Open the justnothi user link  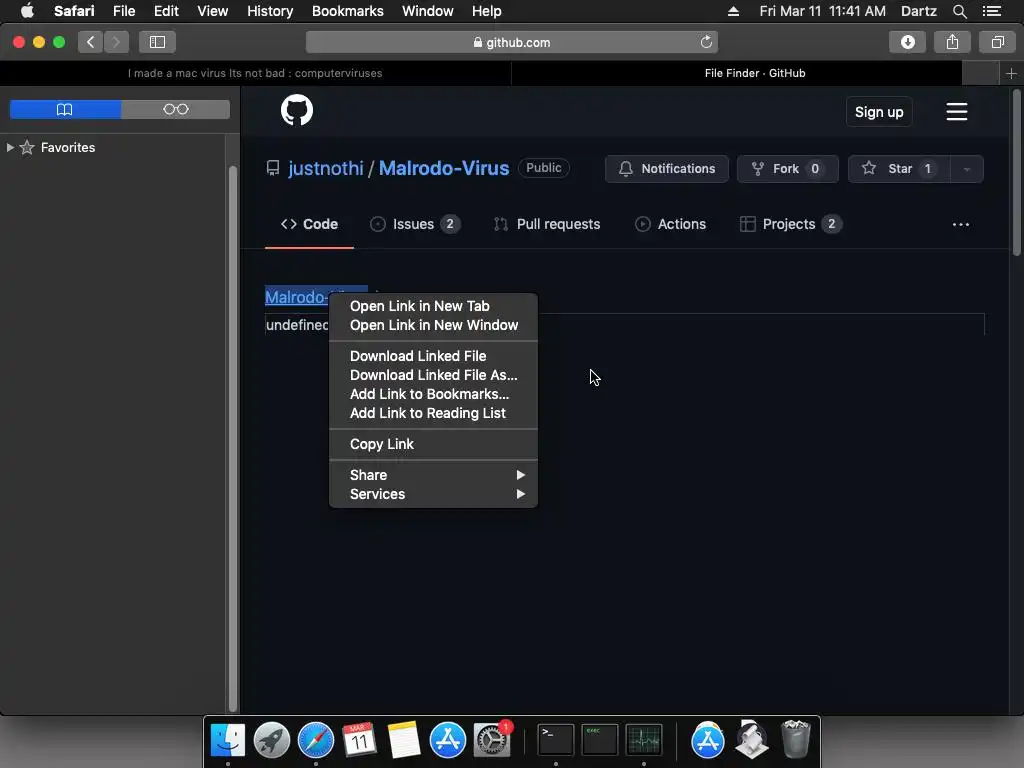[325, 168]
